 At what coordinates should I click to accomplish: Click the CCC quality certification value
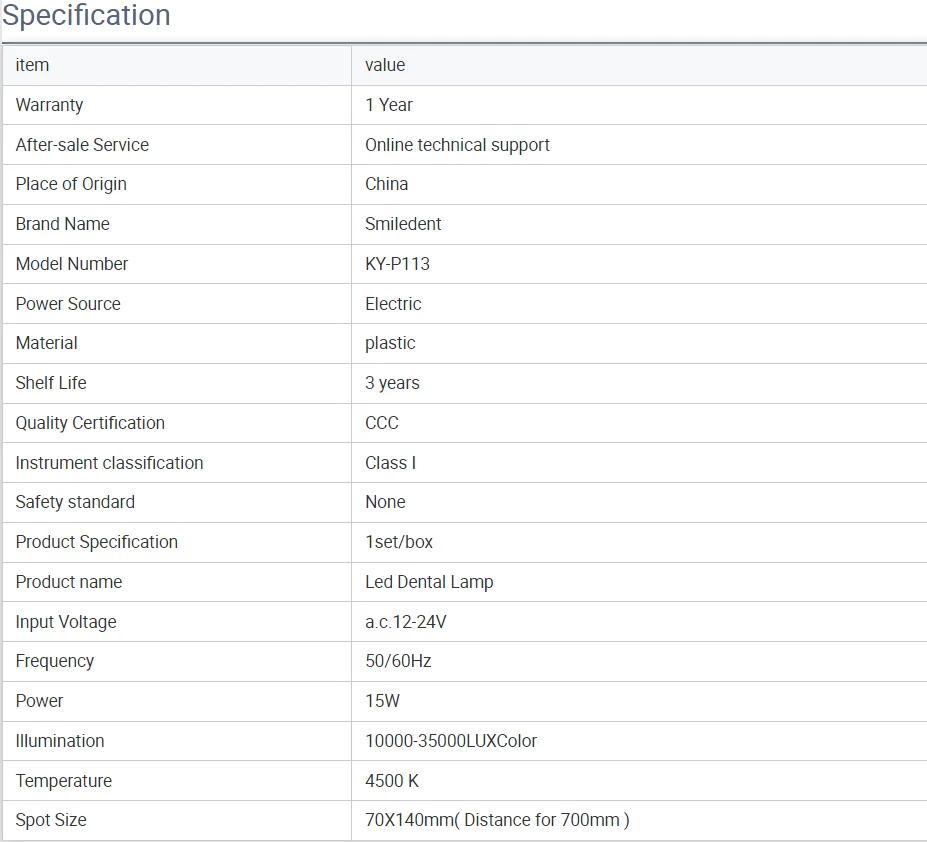pos(382,423)
